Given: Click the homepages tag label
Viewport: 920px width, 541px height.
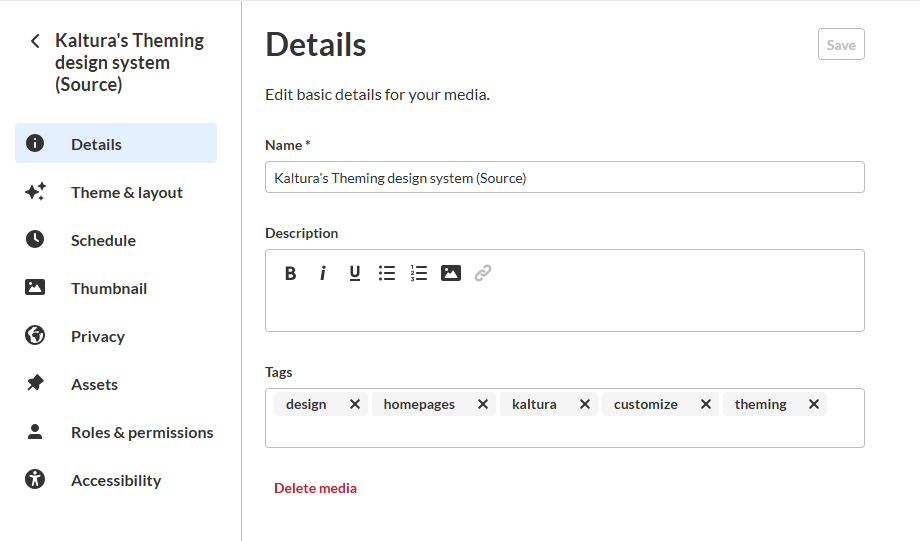Looking at the screenshot, I should tap(419, 404).
